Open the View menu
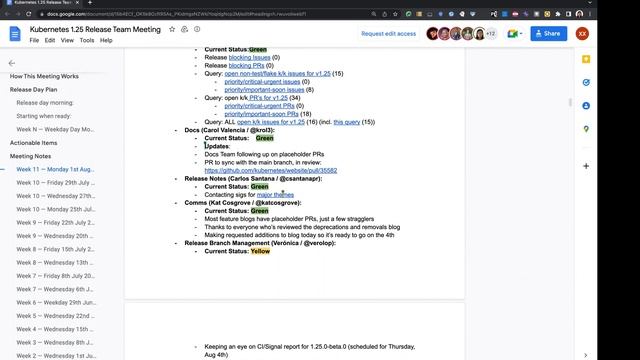The width and height of the screenshot is (640, 360). [x=67, y=40]
